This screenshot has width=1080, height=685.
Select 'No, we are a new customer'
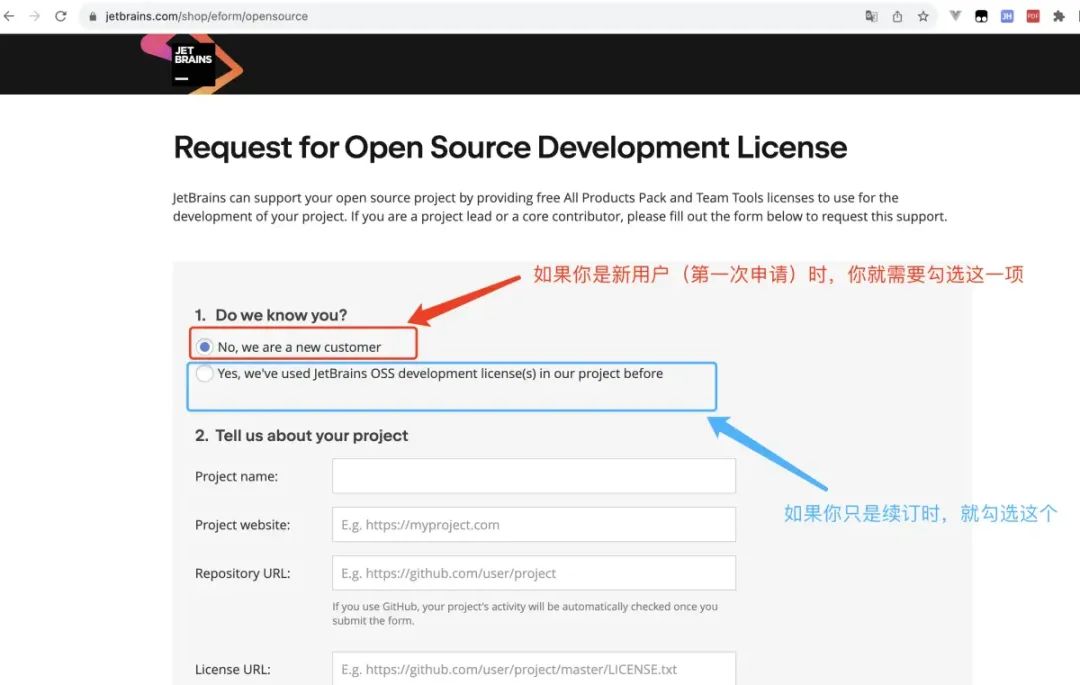[x=205, y=347]
